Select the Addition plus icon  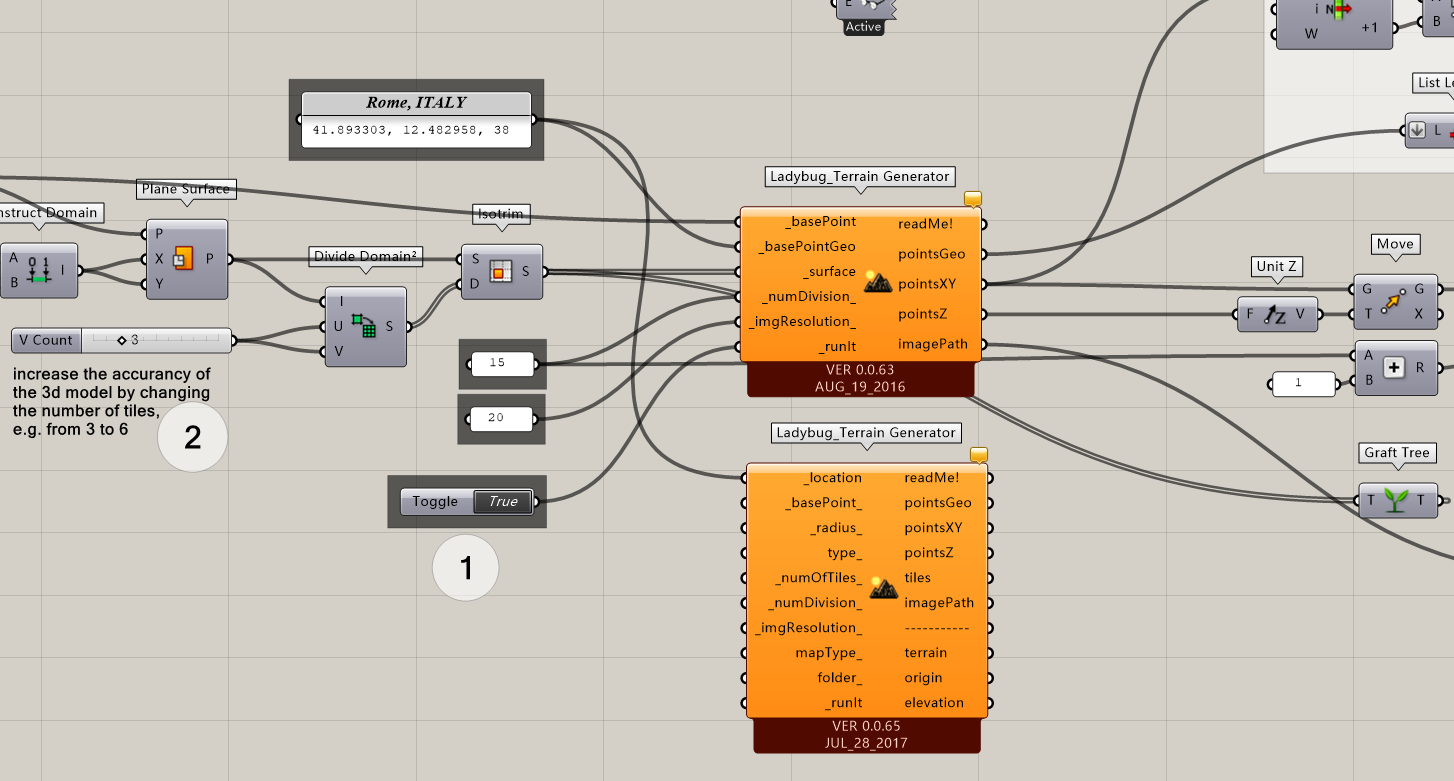(1394, 368)
